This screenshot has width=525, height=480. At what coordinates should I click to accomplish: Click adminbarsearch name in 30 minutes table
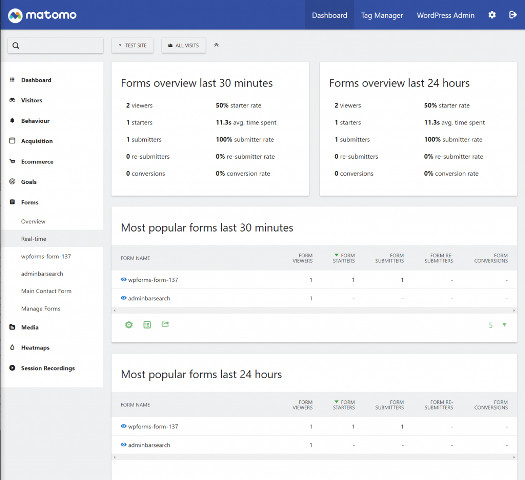(x=149, y=298)
